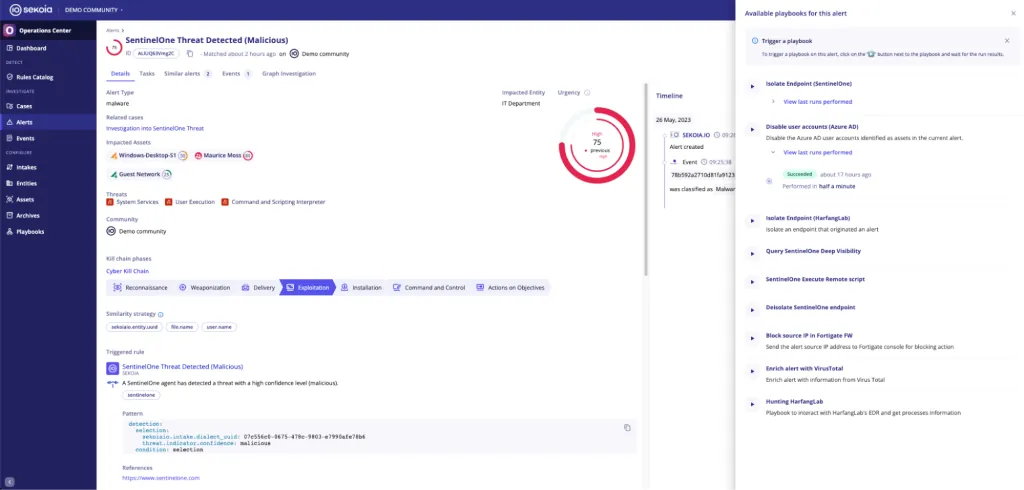Click the System Services threat

[x=132, y=202]
